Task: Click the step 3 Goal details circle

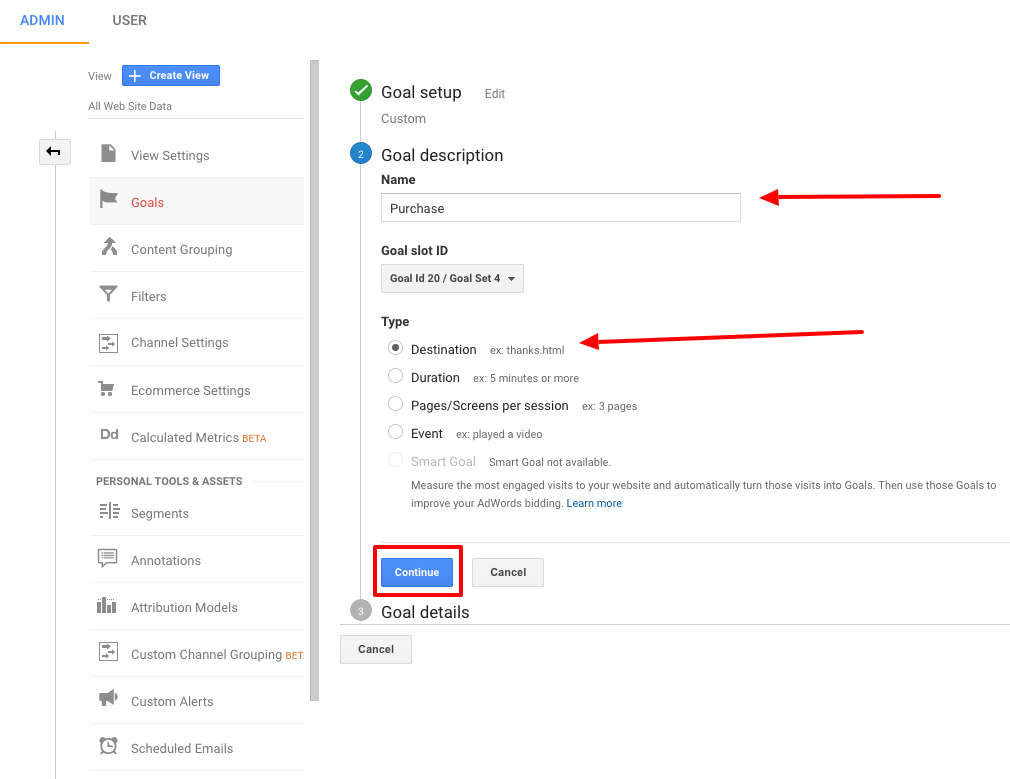Action: tap(361, 610)
